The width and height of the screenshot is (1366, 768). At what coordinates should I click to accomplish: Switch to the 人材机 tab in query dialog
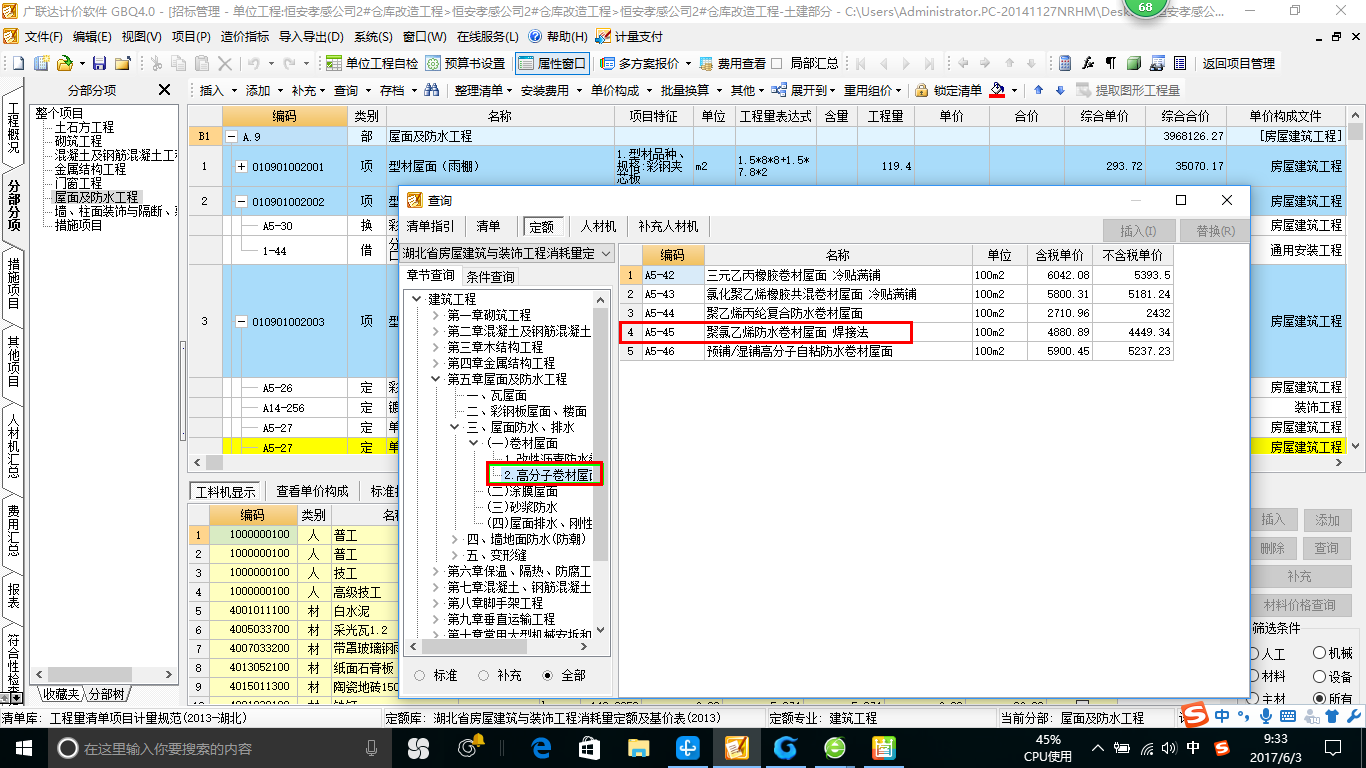[598, 227]
